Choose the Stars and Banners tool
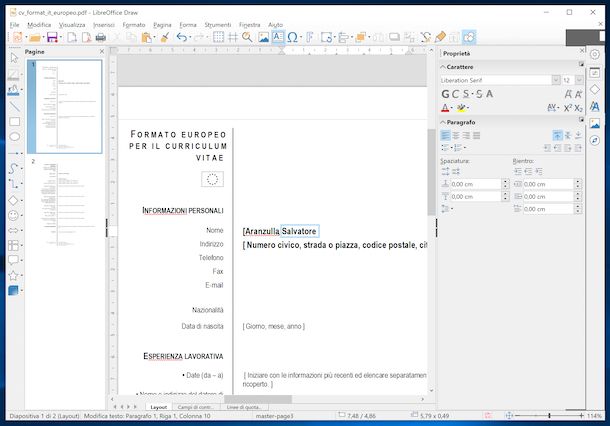This screenshot has height=426, width=610. click(x=13, y=275)
